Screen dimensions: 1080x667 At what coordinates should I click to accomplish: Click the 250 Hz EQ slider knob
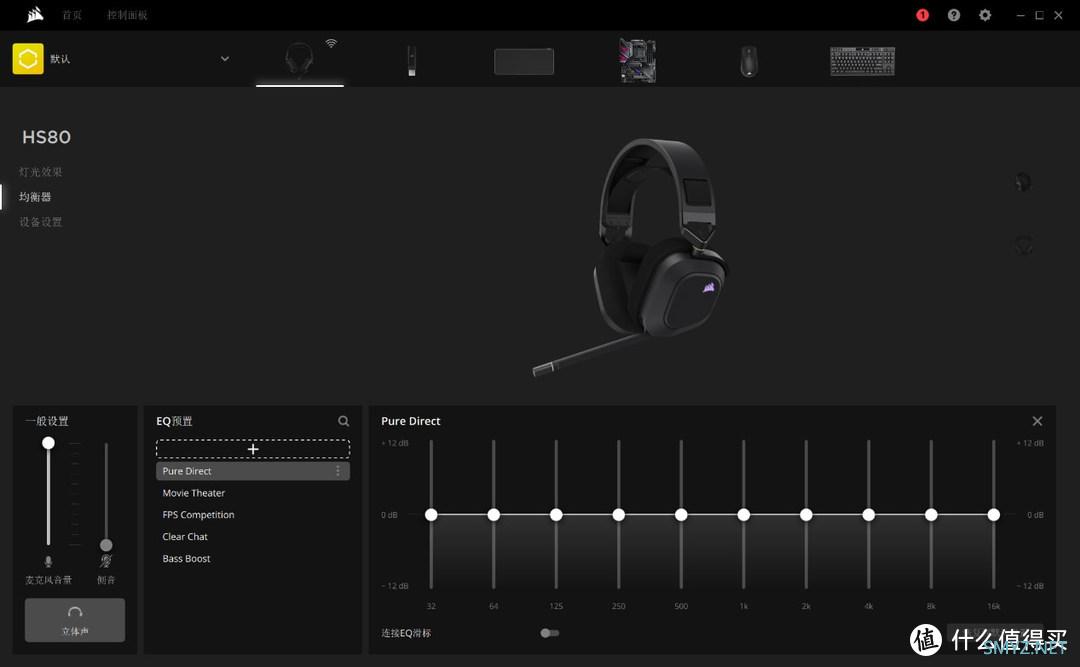[619, 515]
